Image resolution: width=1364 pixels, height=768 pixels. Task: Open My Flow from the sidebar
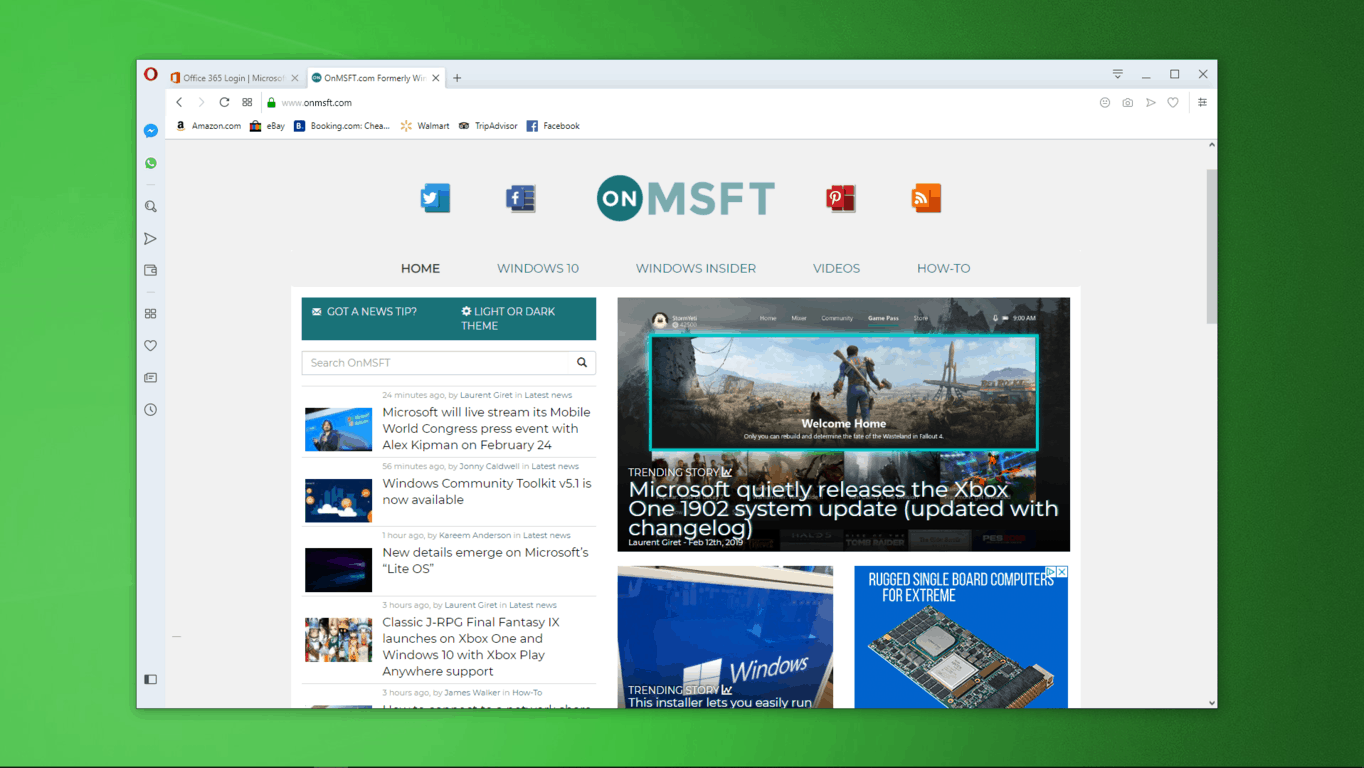click(151, 239)
